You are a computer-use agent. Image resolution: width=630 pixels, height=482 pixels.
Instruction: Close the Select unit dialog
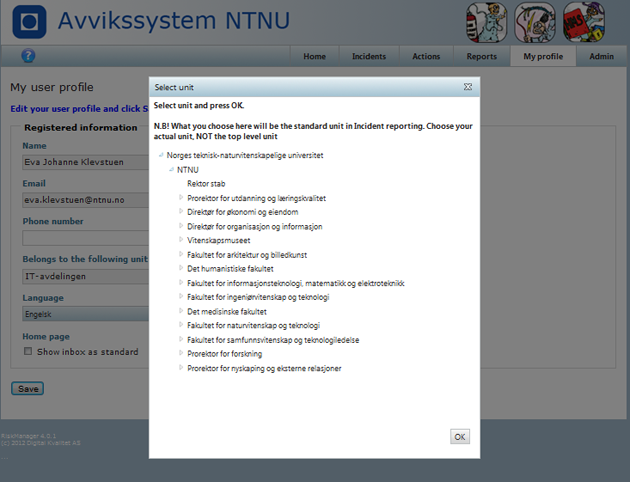[x=468, y=87]
